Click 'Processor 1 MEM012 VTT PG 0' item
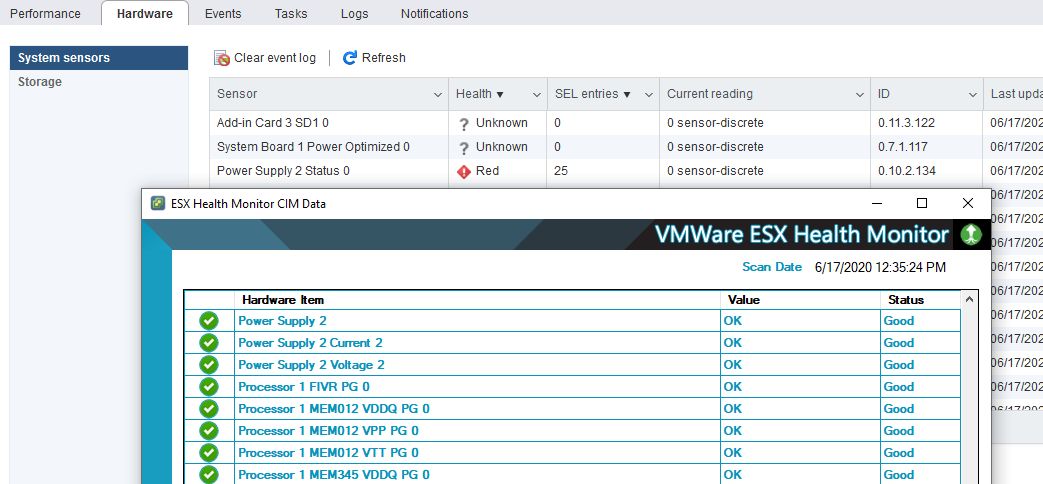 [x=329, y=453]
